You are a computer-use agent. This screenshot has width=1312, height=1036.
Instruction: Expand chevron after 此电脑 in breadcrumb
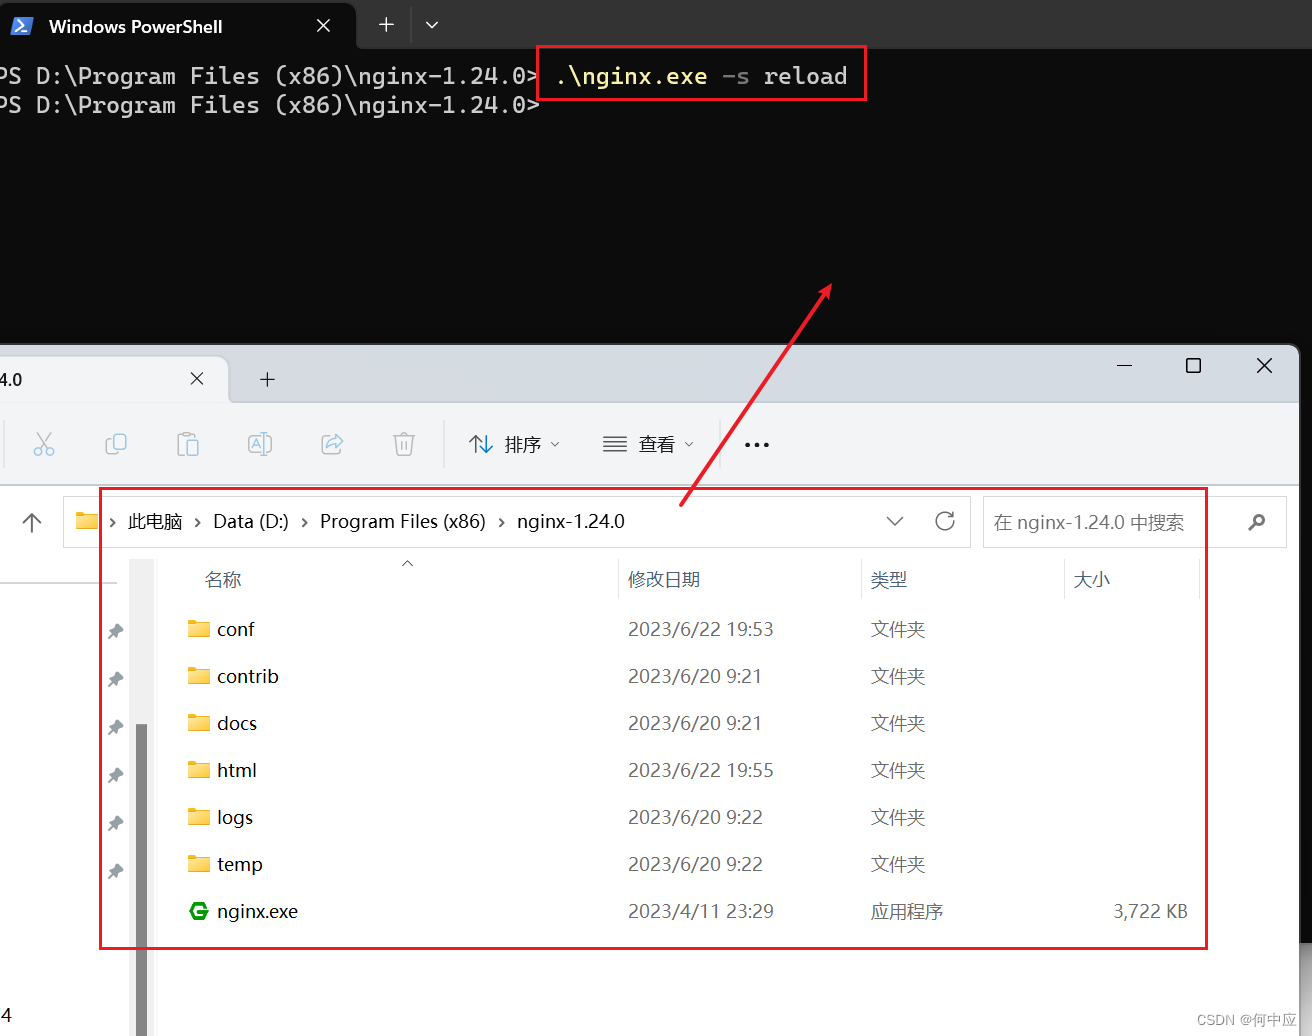(198, 522)
